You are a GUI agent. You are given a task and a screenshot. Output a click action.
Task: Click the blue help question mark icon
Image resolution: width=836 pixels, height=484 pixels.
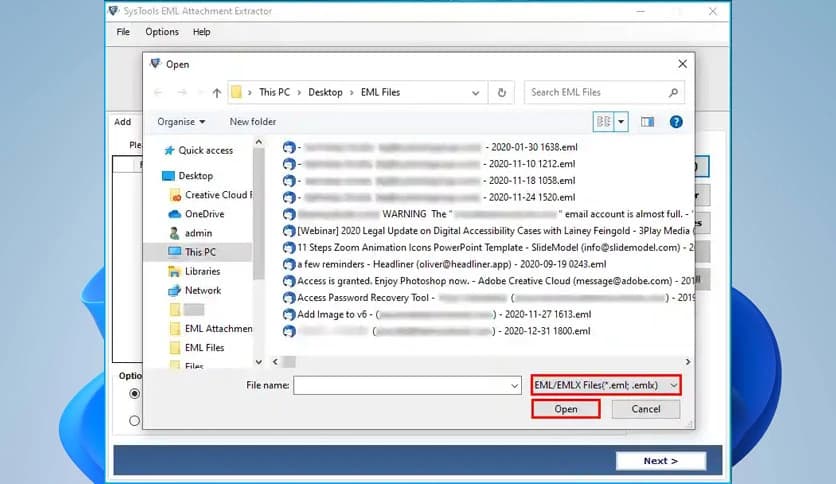coord(676,122)
